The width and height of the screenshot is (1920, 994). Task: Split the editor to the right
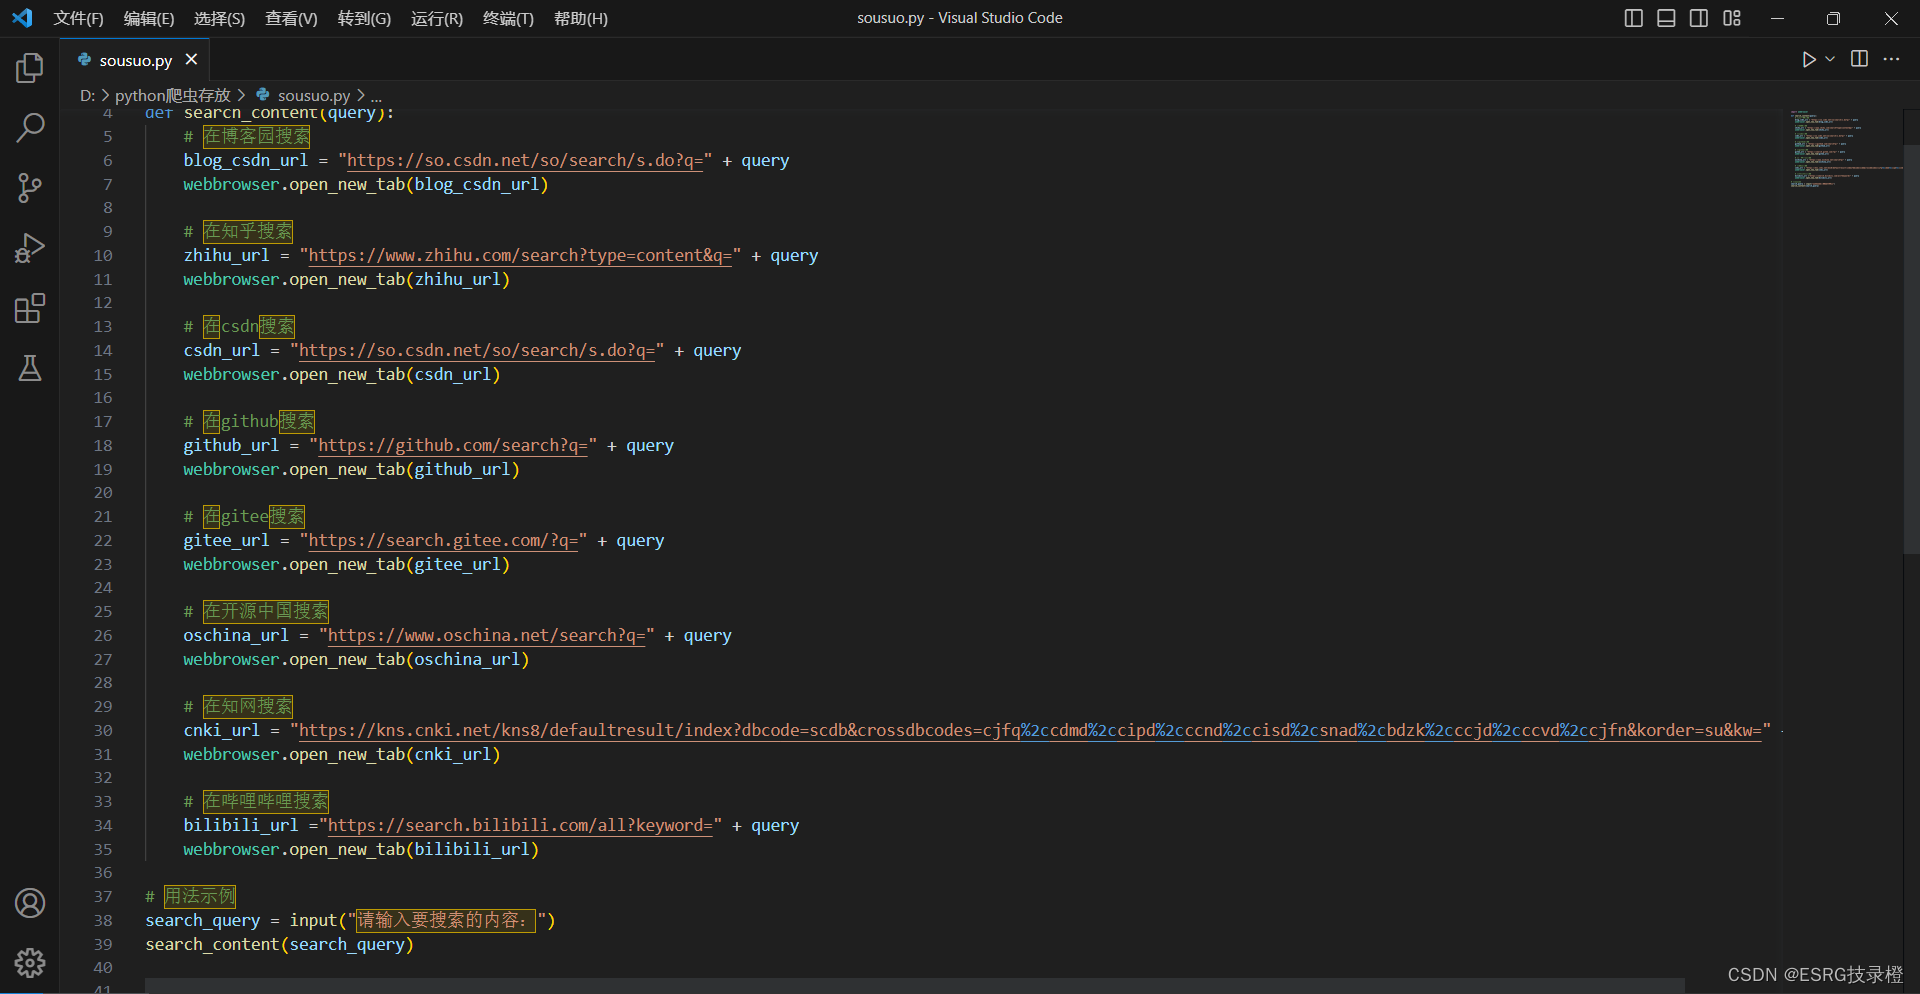coord(1859,59)
